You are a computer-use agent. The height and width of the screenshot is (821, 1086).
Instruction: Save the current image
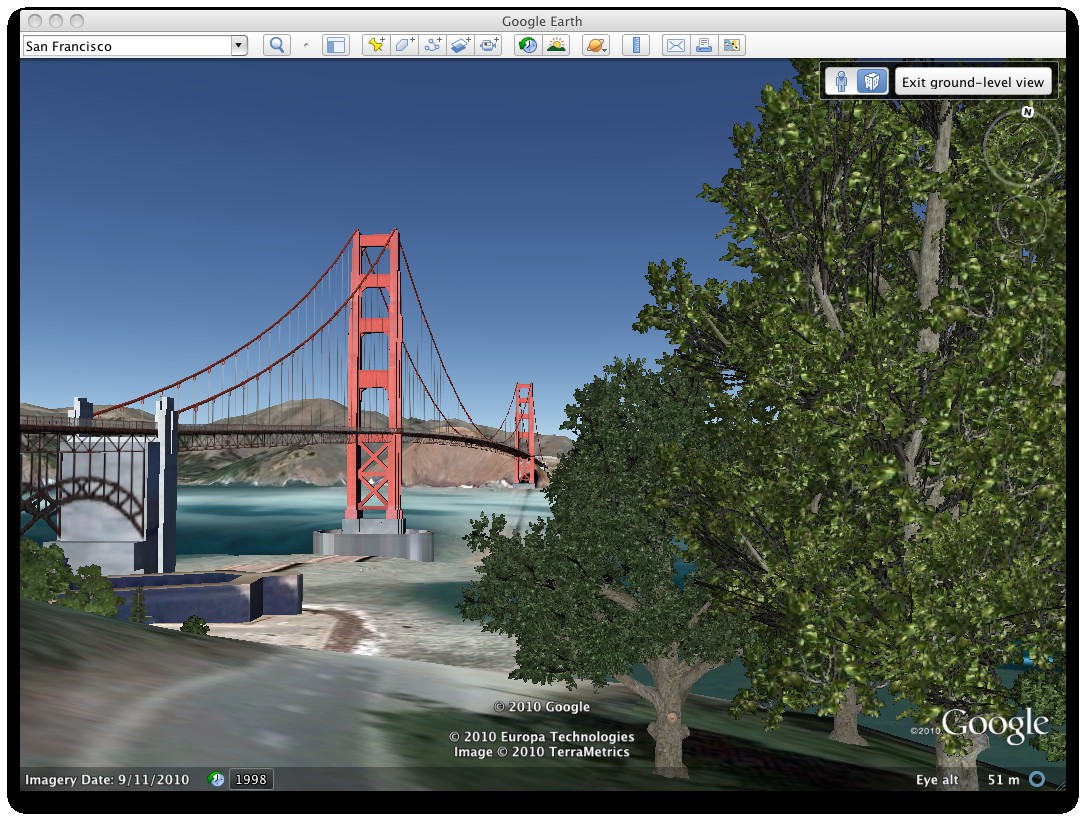732,45
